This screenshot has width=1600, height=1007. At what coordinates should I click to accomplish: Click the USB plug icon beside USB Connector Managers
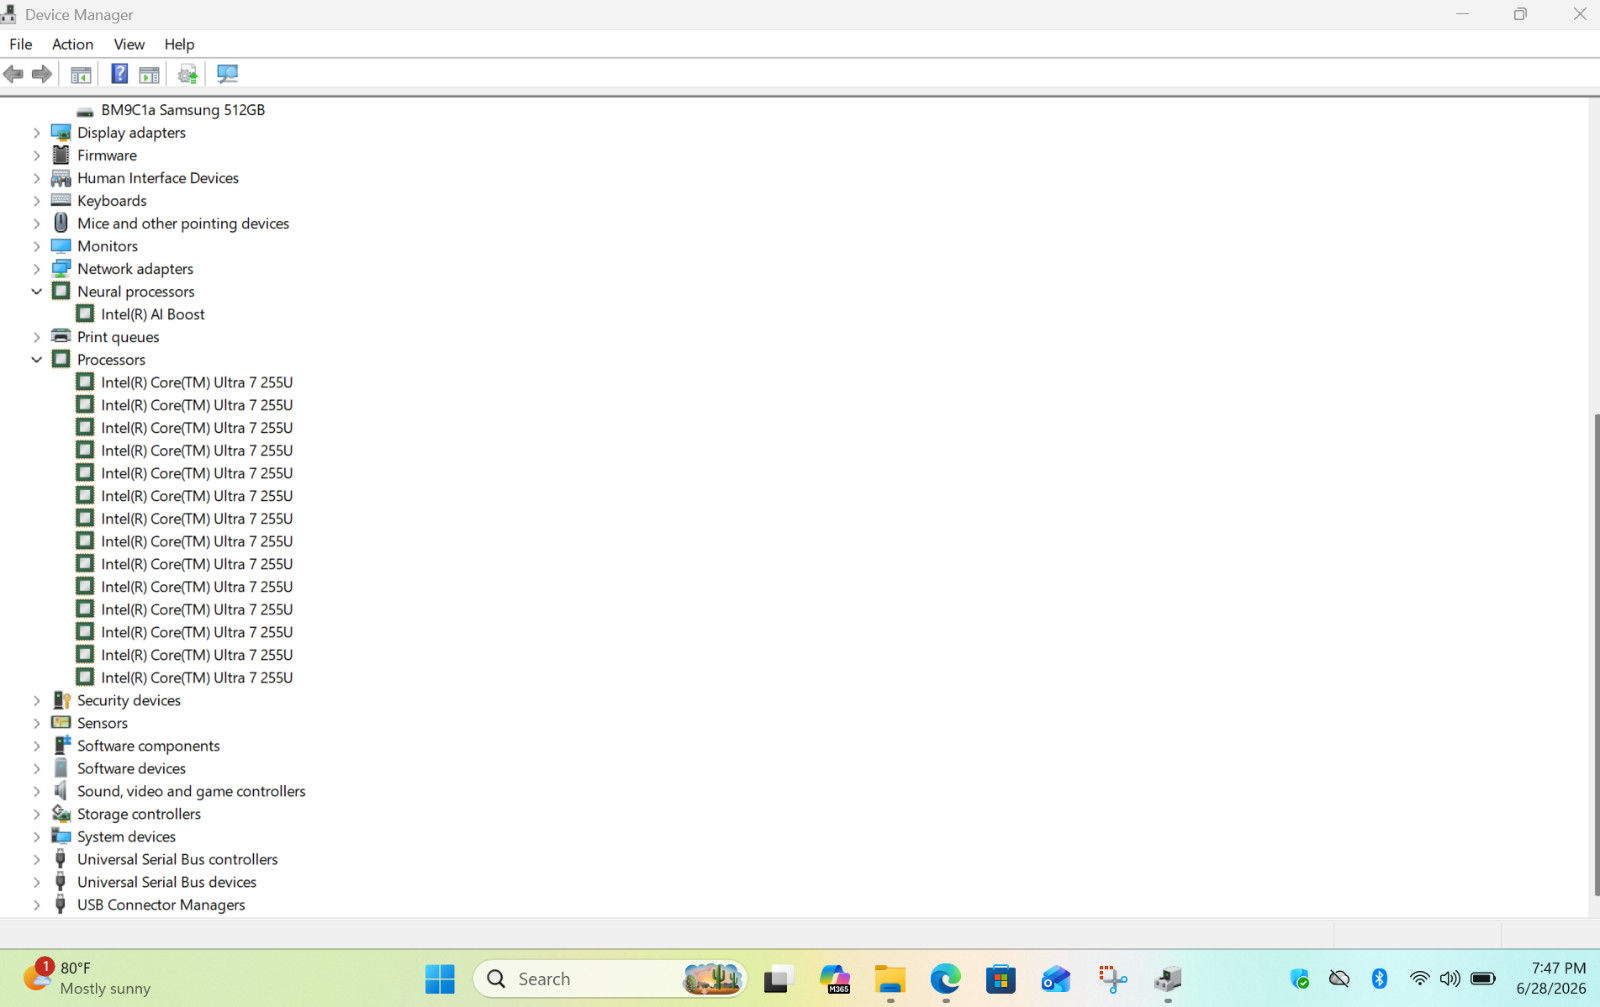(x=60, y=904)
